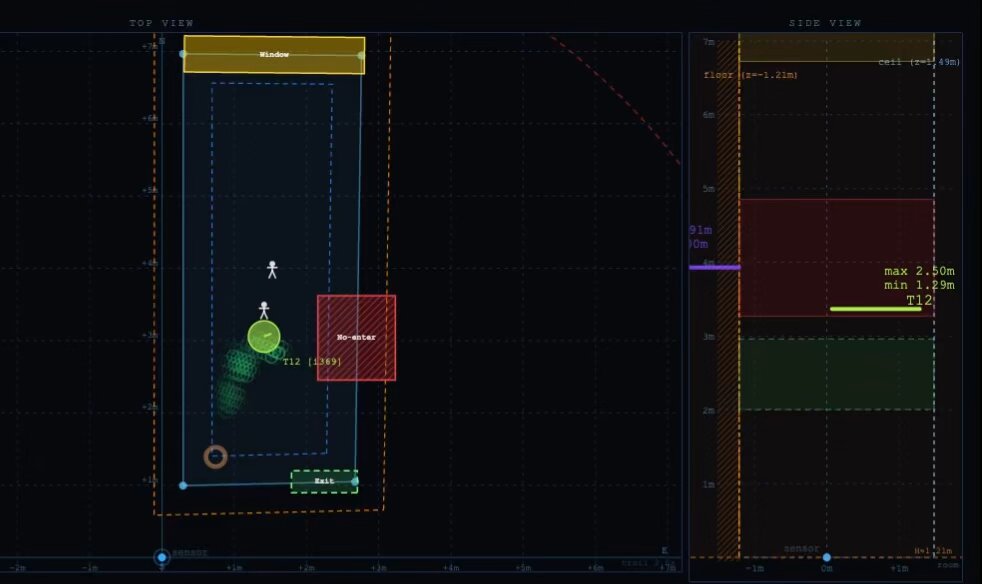Click the floor (z=-1.21m) label

750,75
